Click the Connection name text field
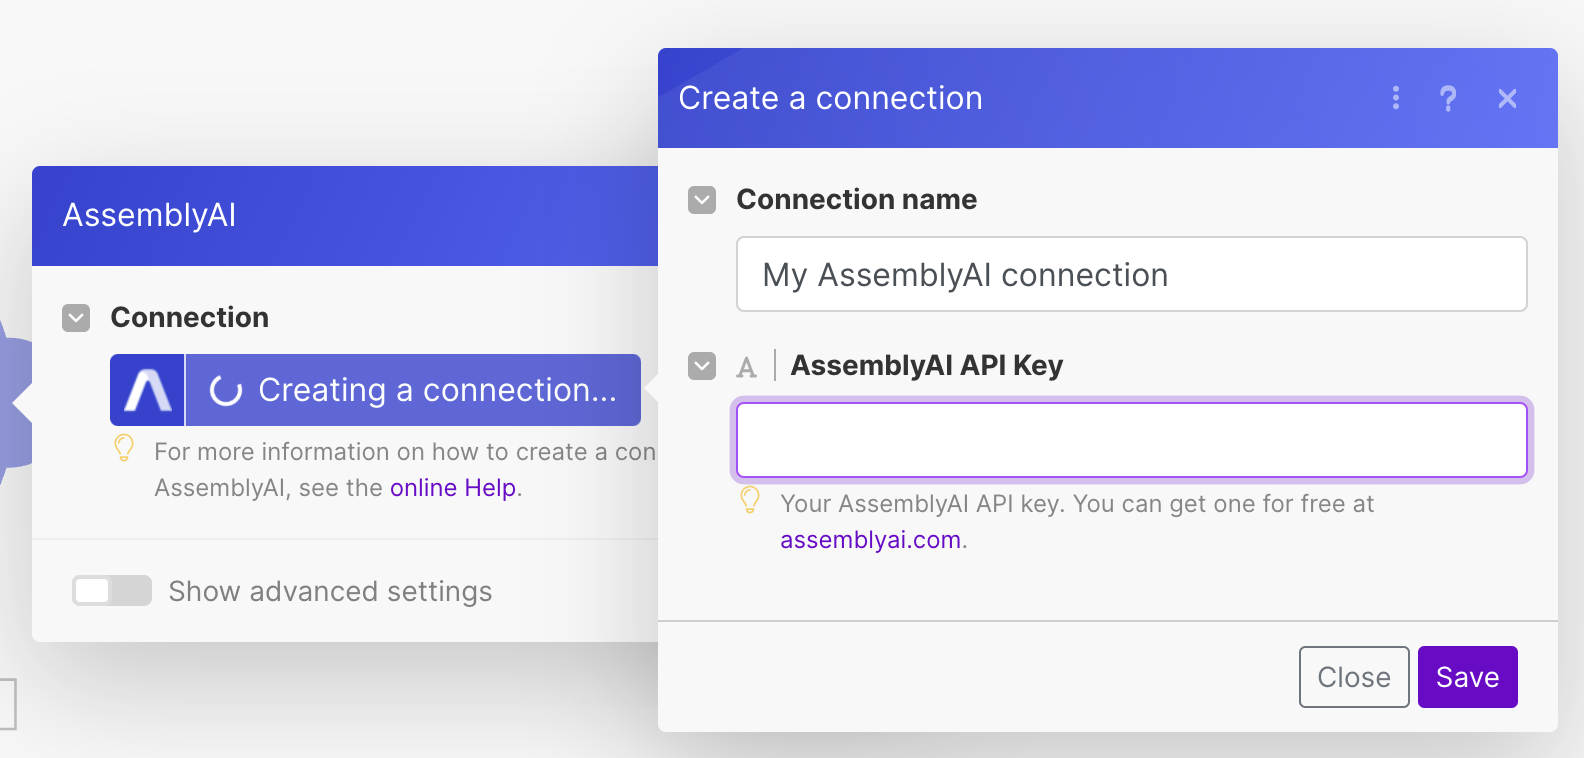 [1131, 274]
